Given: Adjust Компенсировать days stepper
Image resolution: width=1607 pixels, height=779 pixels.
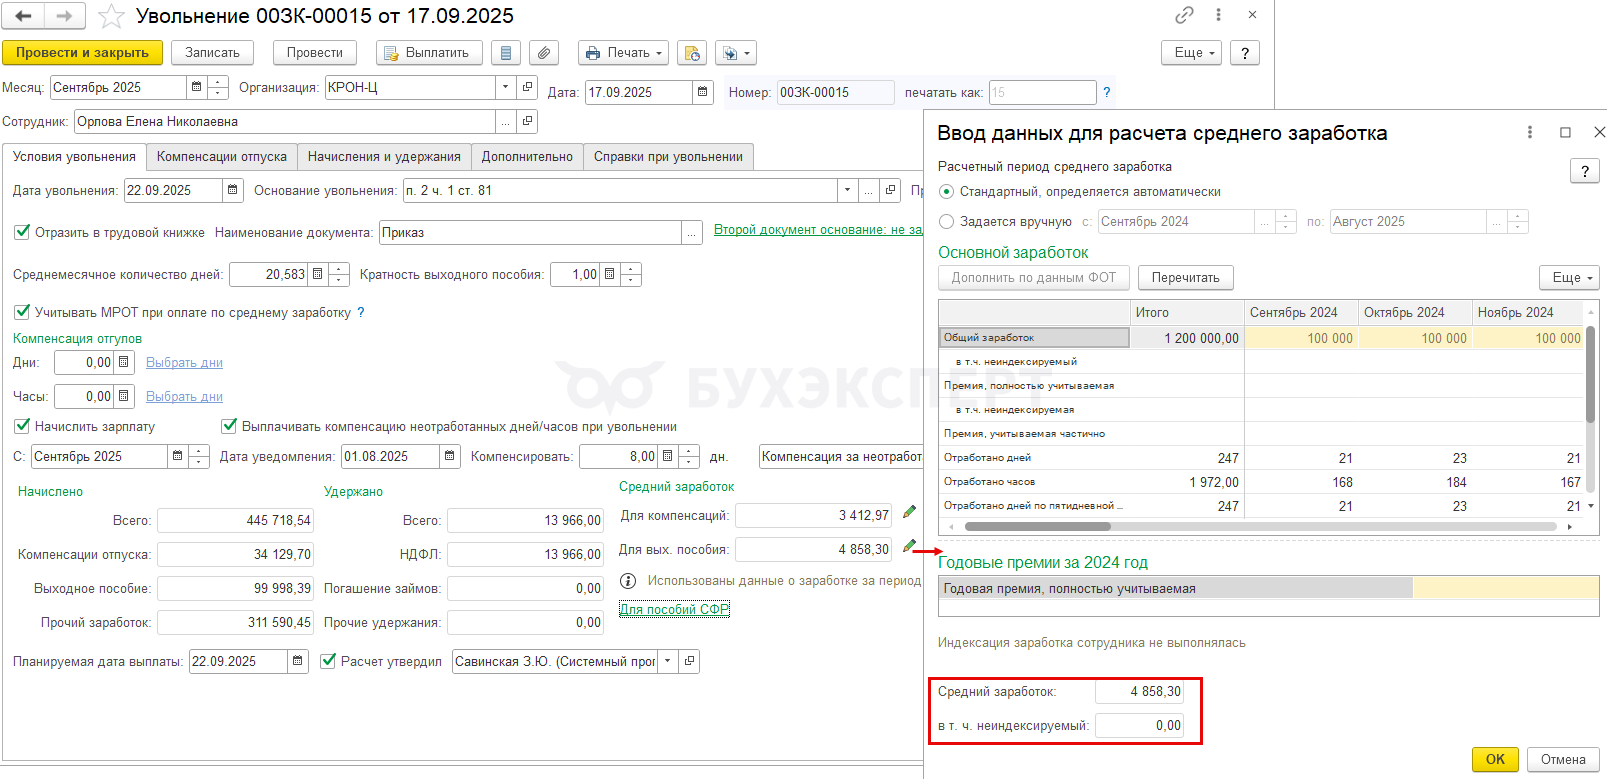Looking at the screenshot, I should point(689,457).
